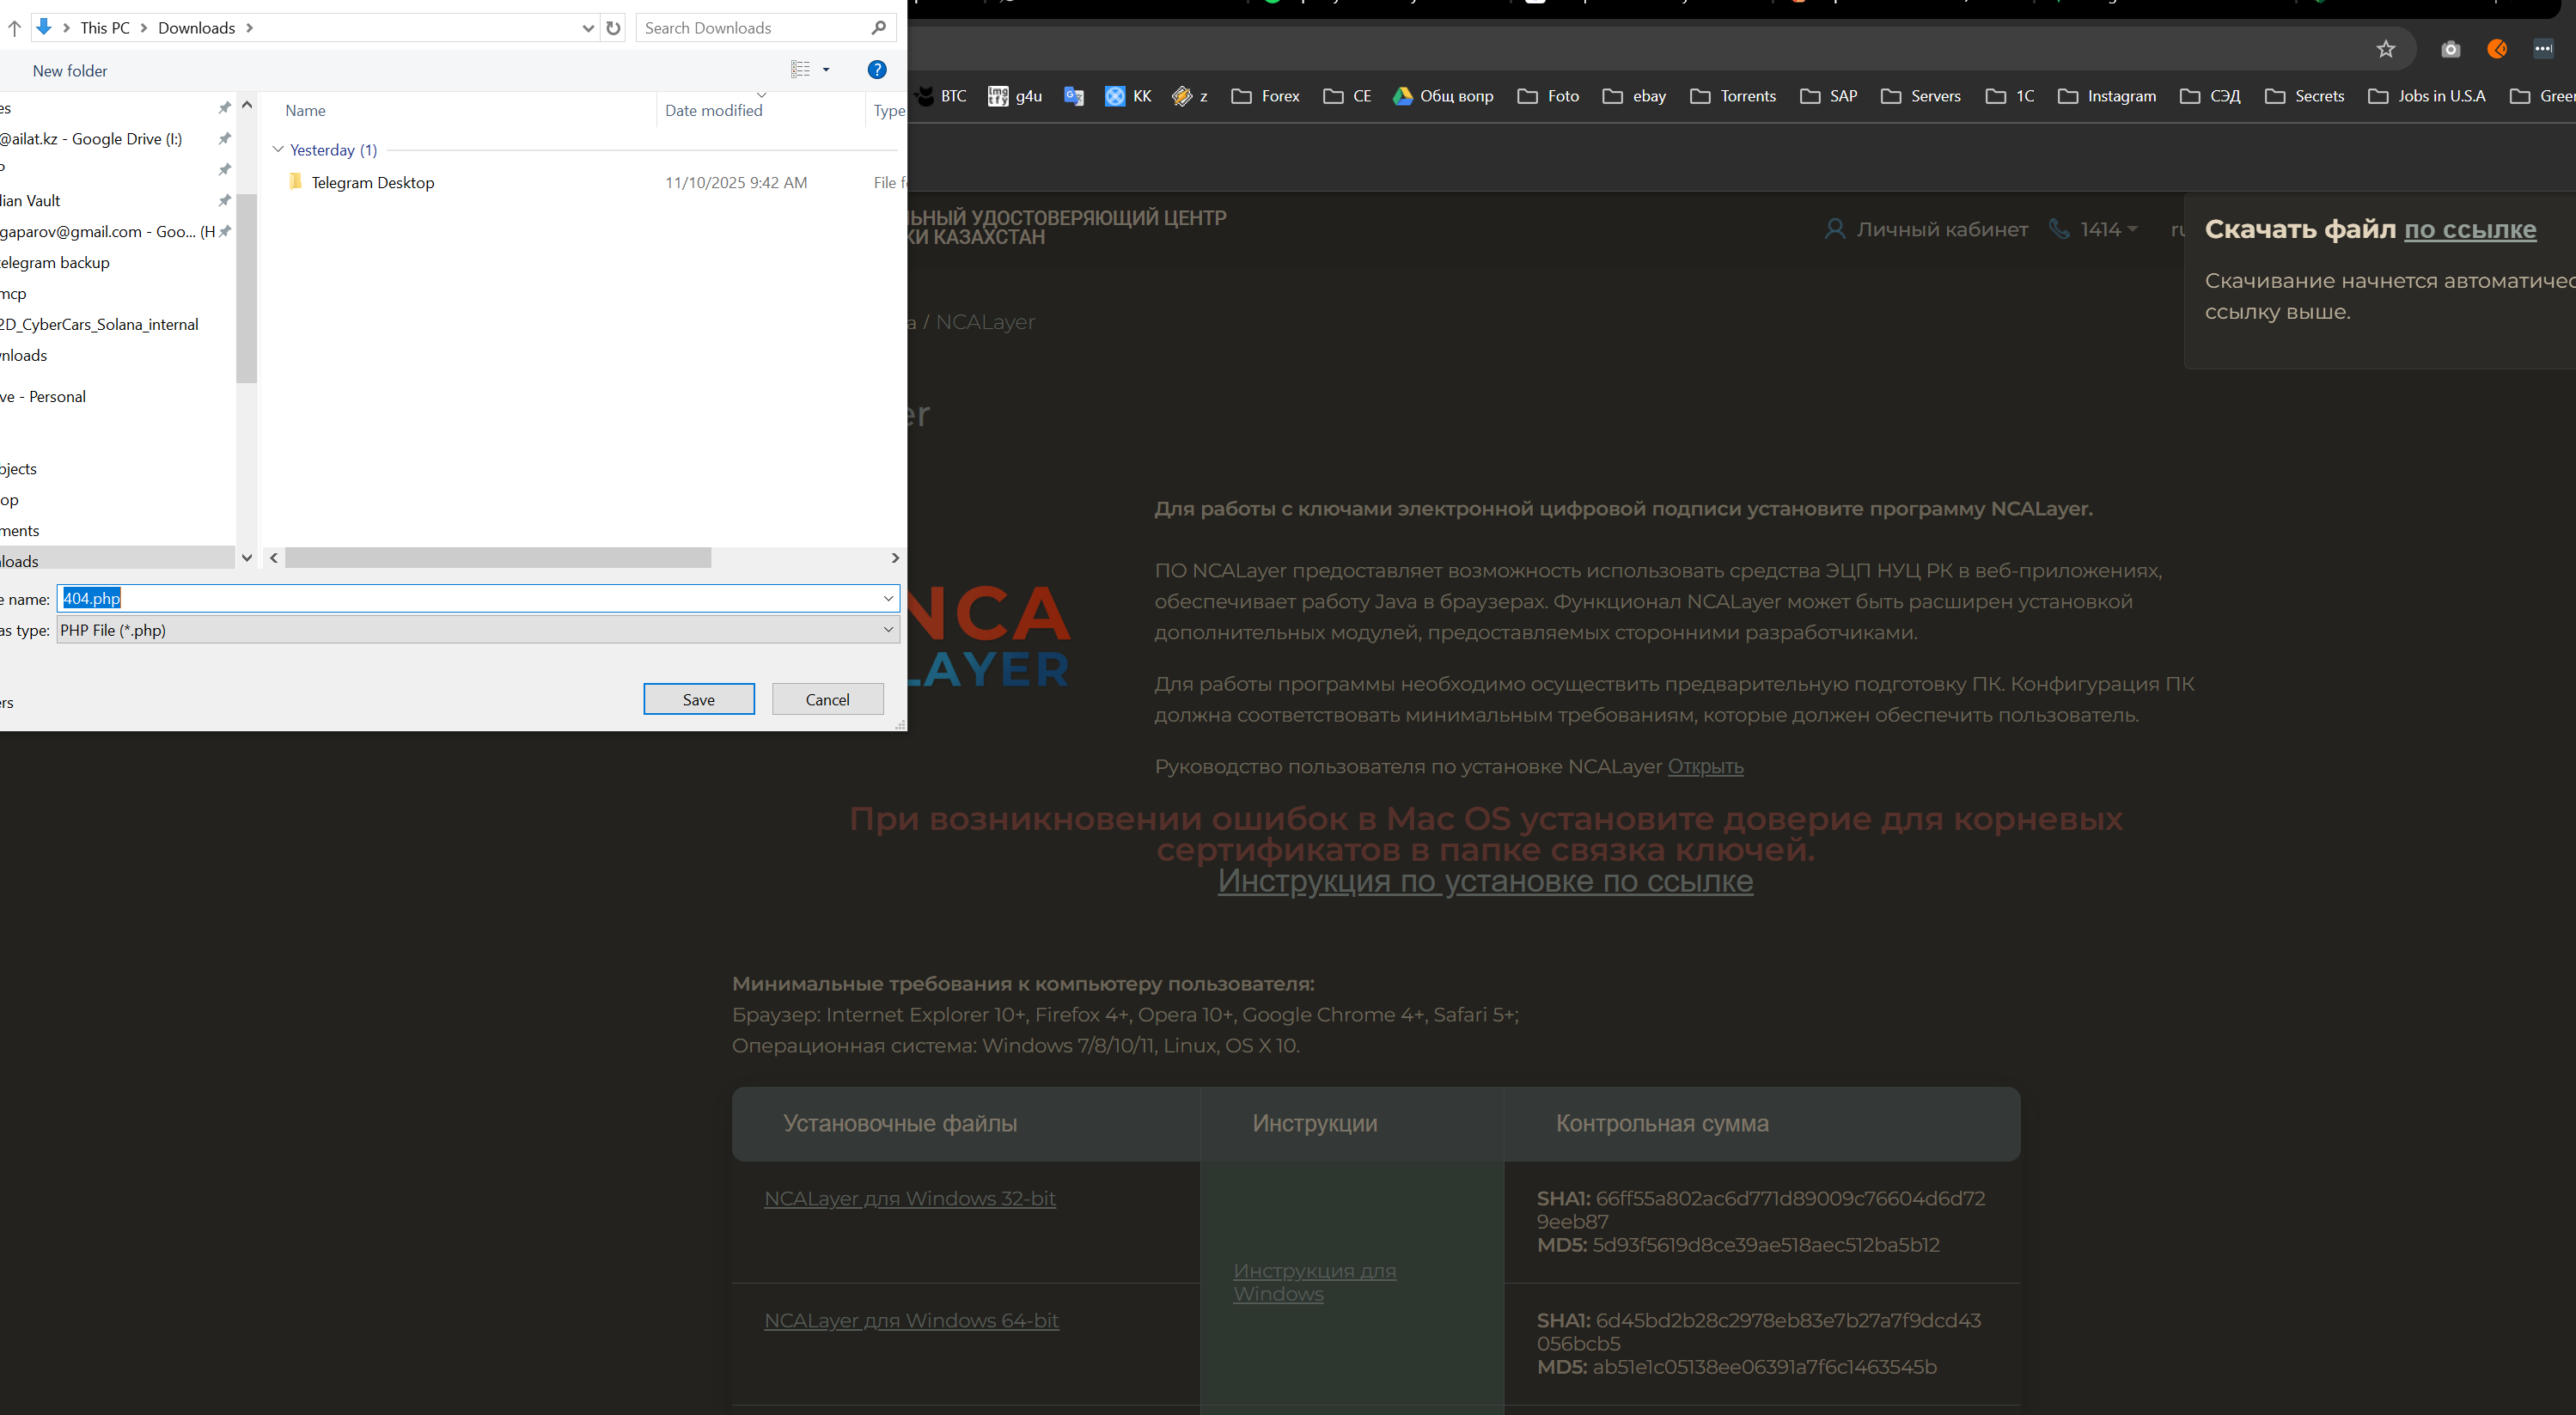Click the up arrow navigation button
This screenshot has width=2576, height=1415.
pos(14,28)
